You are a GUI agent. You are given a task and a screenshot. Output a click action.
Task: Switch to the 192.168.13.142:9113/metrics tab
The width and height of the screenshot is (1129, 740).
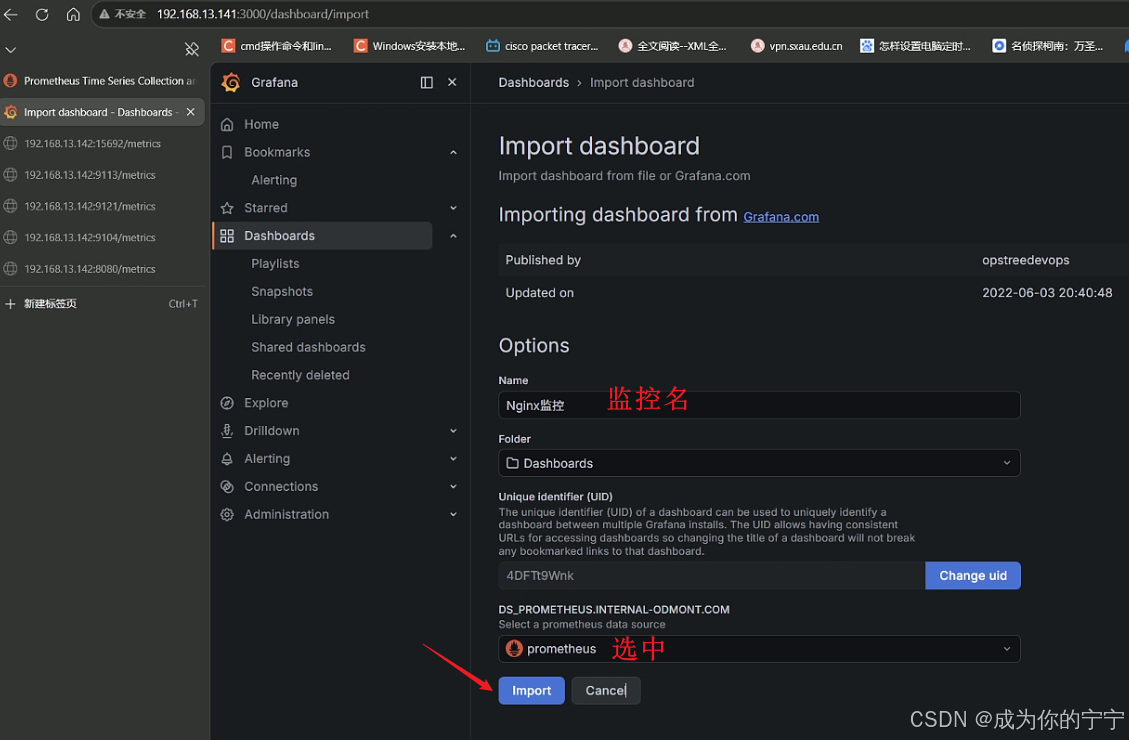102,175
